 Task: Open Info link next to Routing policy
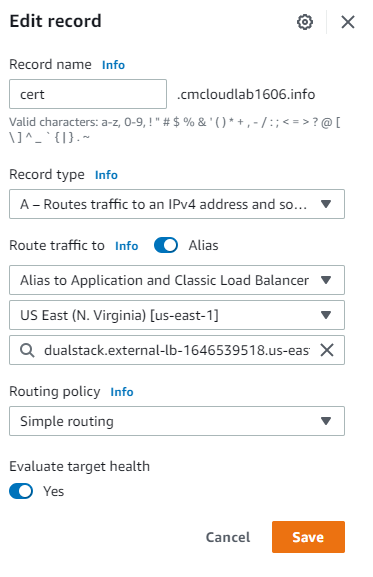(x=122, y=392)
